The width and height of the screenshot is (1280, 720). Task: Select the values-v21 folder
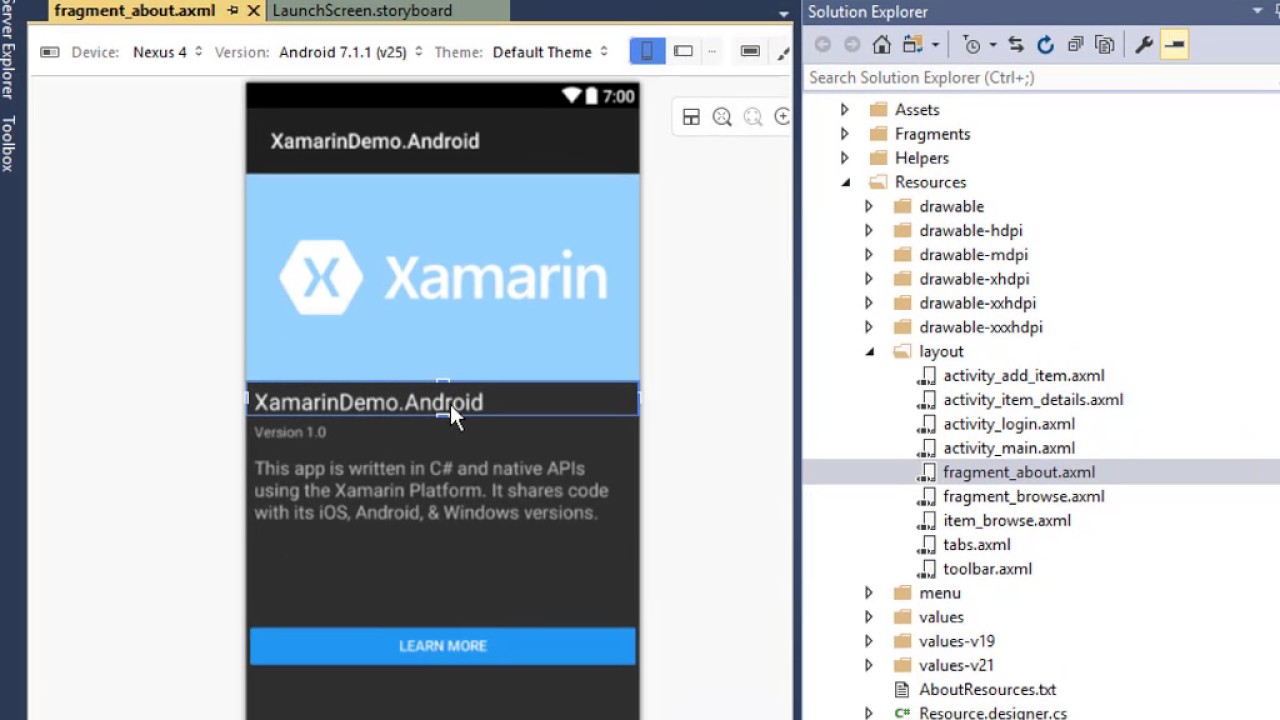pos(957,665)
